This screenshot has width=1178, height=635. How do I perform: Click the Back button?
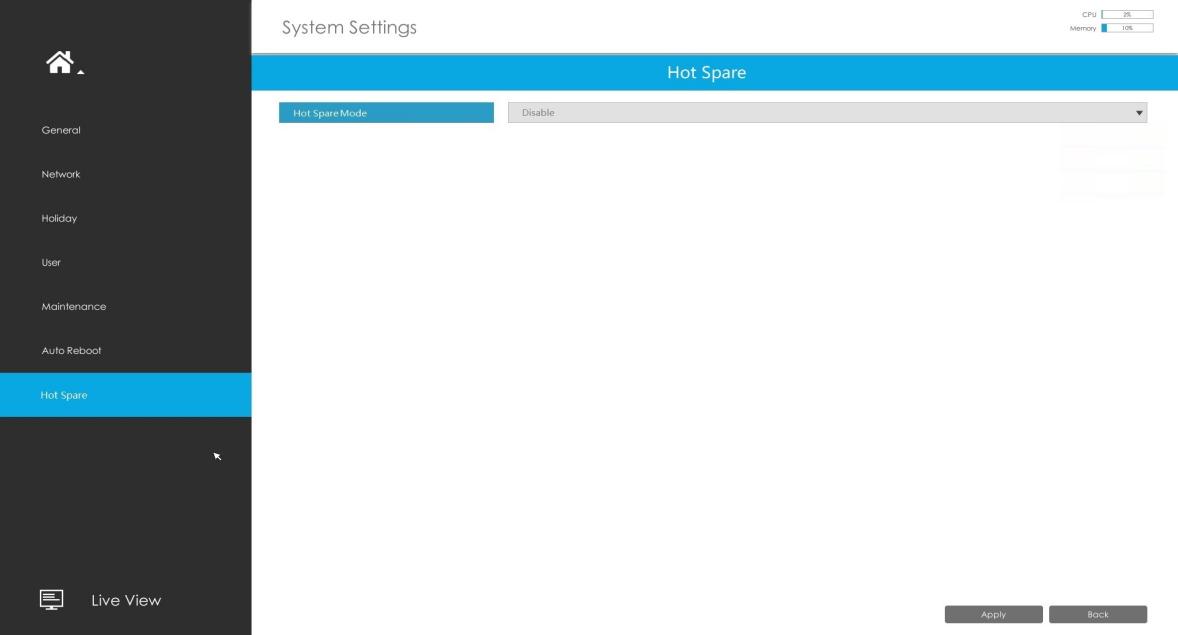(x=1098, y=614)
